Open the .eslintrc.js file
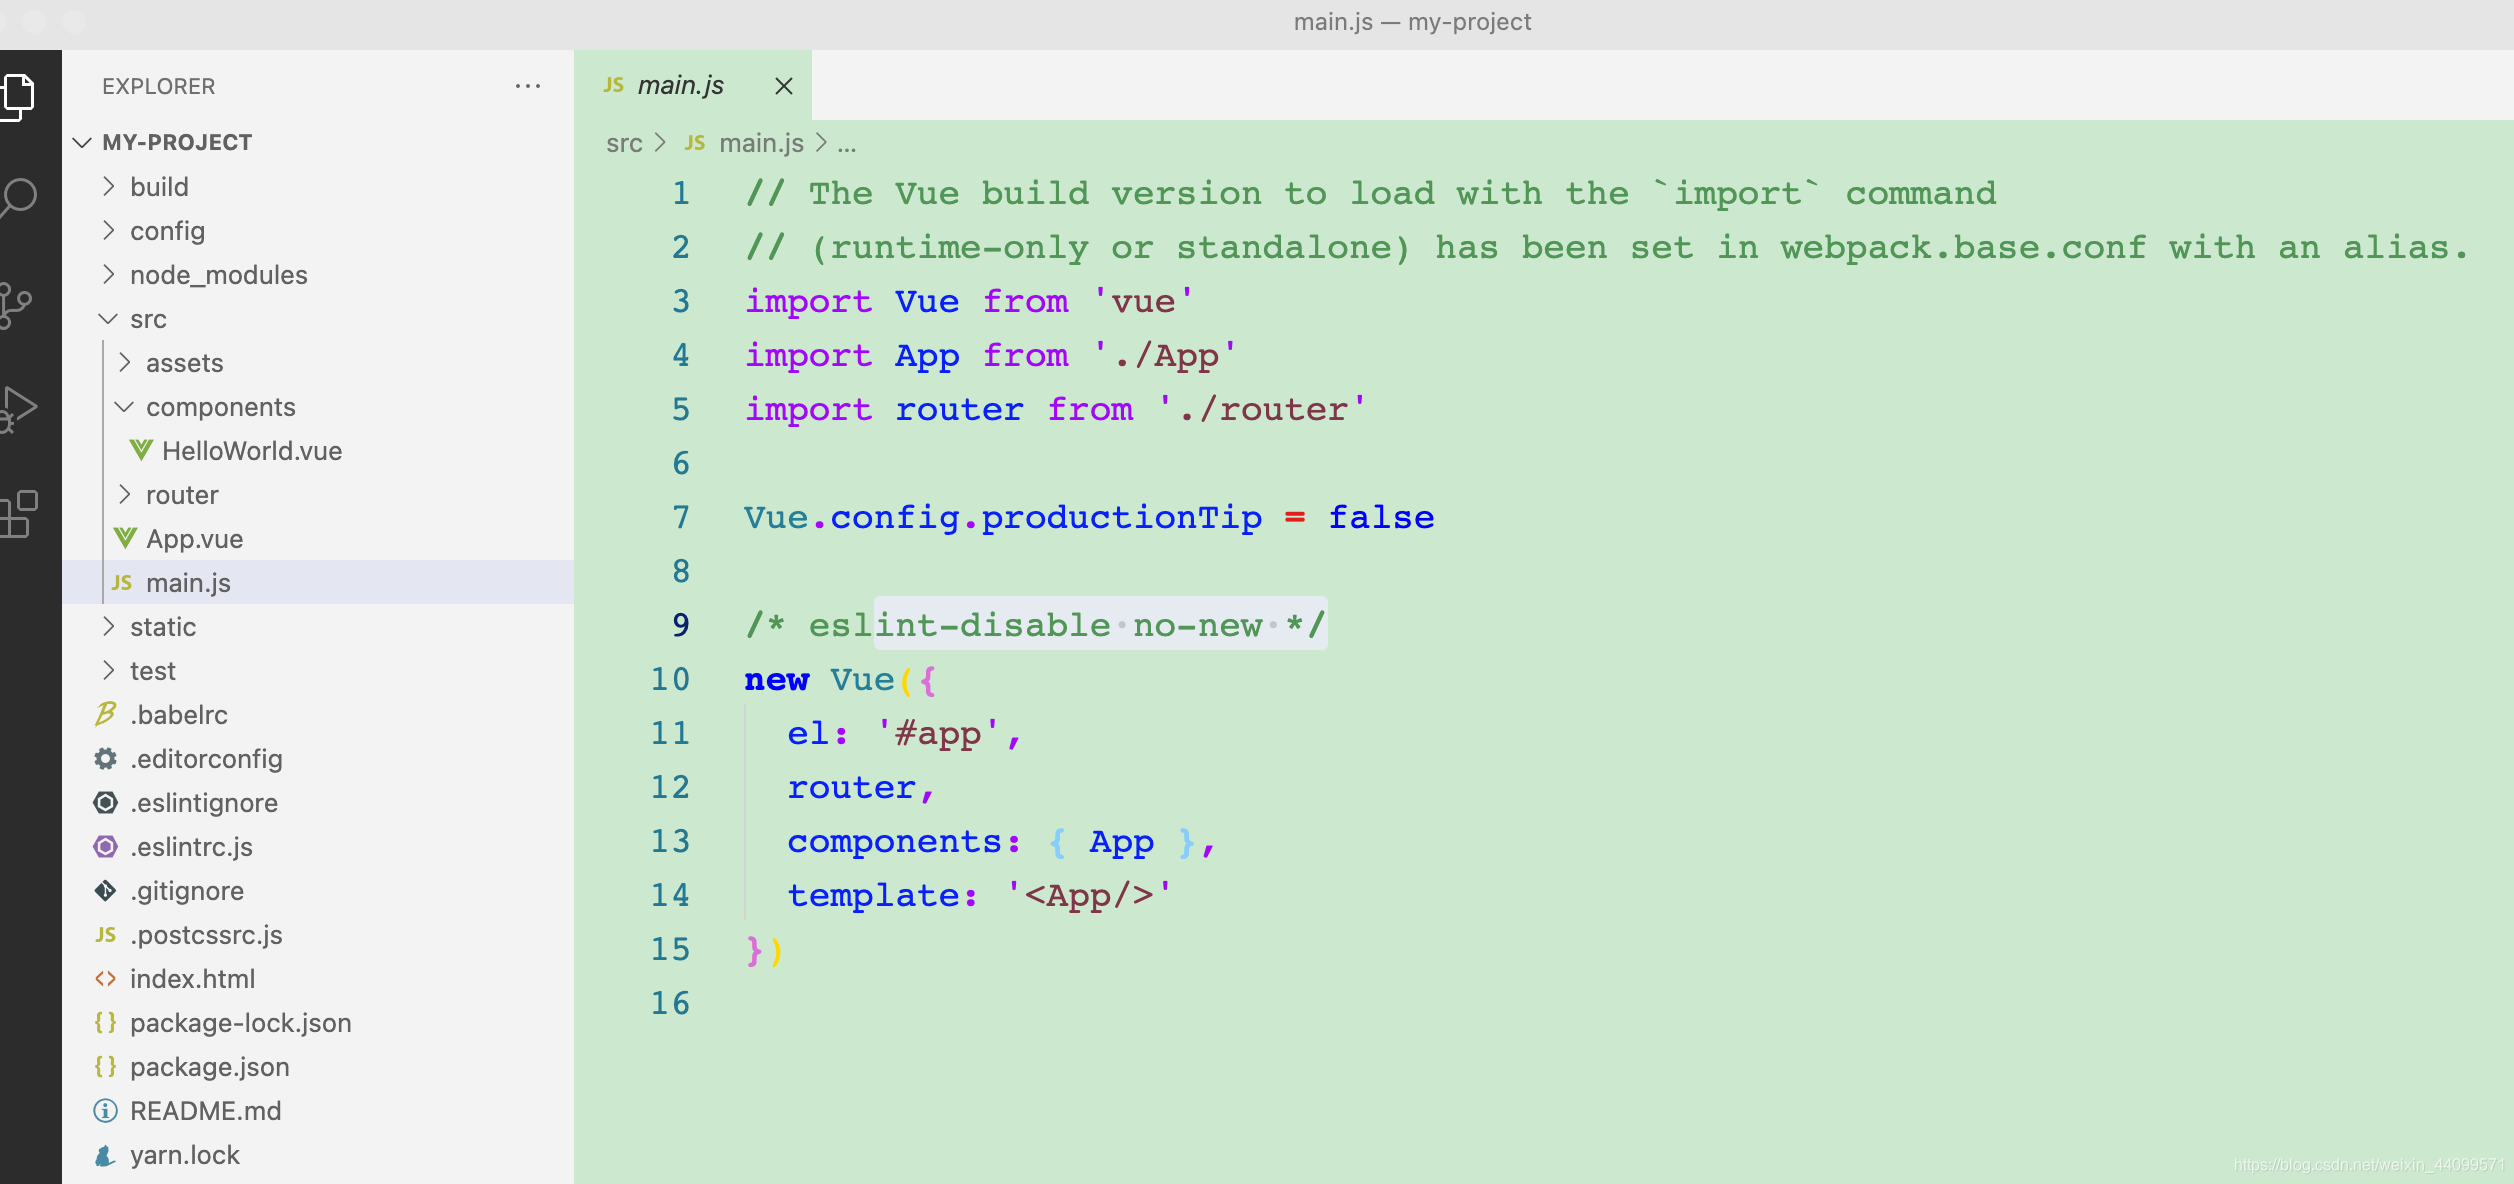The height and width of the screenshot is (1184, 2514). (x=318, y=847)
